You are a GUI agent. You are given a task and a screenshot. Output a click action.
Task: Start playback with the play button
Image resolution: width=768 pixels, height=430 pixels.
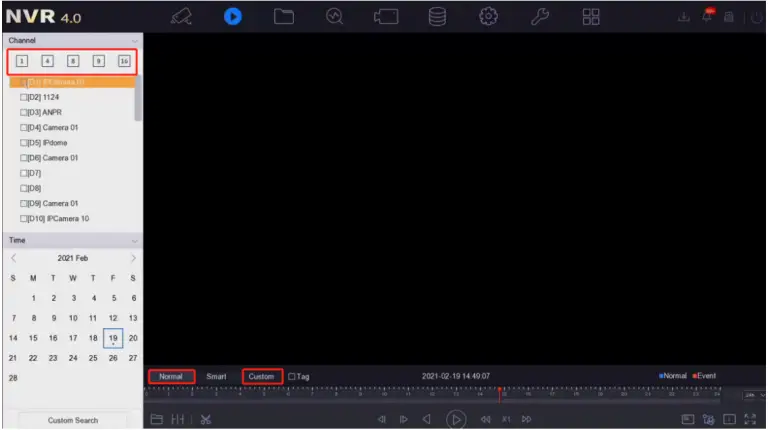coord(456,419)
